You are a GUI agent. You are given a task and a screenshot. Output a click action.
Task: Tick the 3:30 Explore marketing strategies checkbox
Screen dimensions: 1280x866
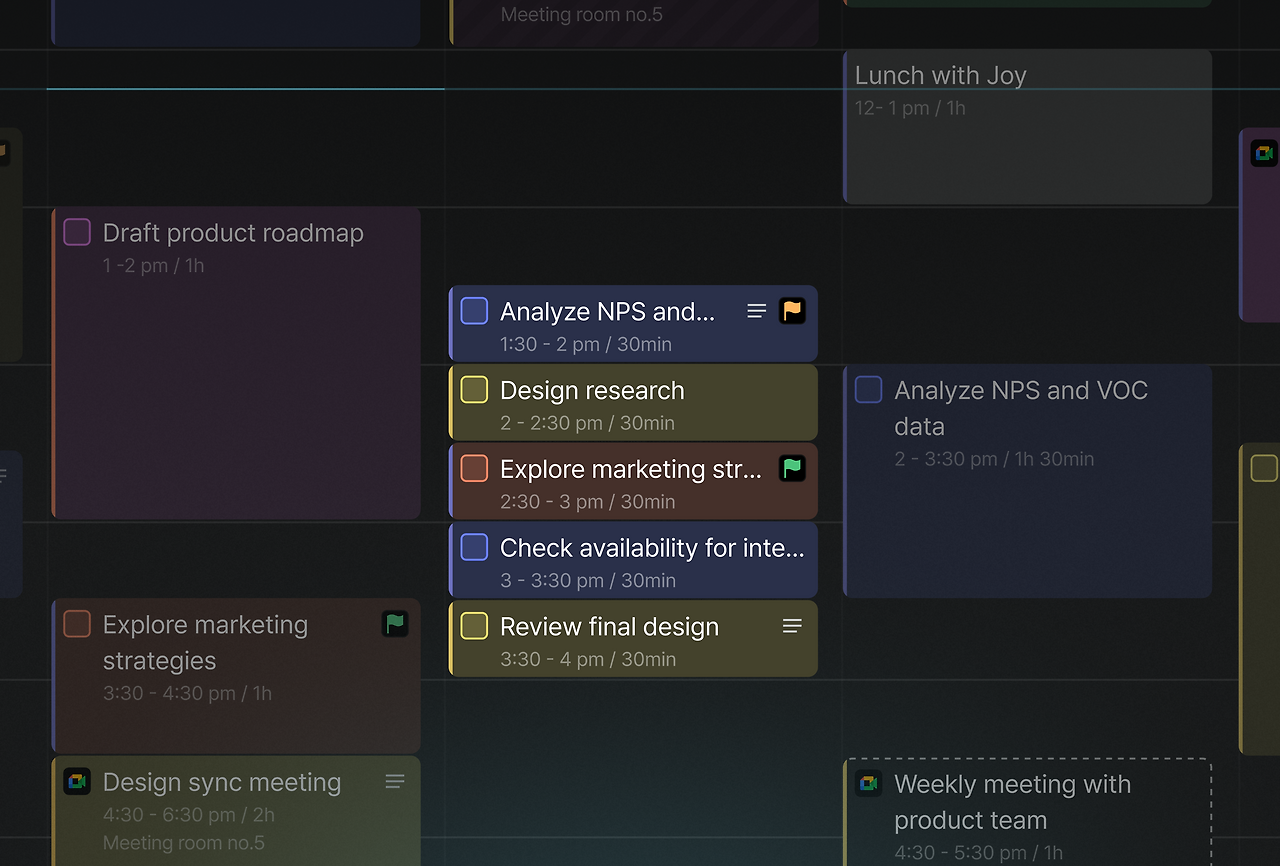[x=77, y=624]
